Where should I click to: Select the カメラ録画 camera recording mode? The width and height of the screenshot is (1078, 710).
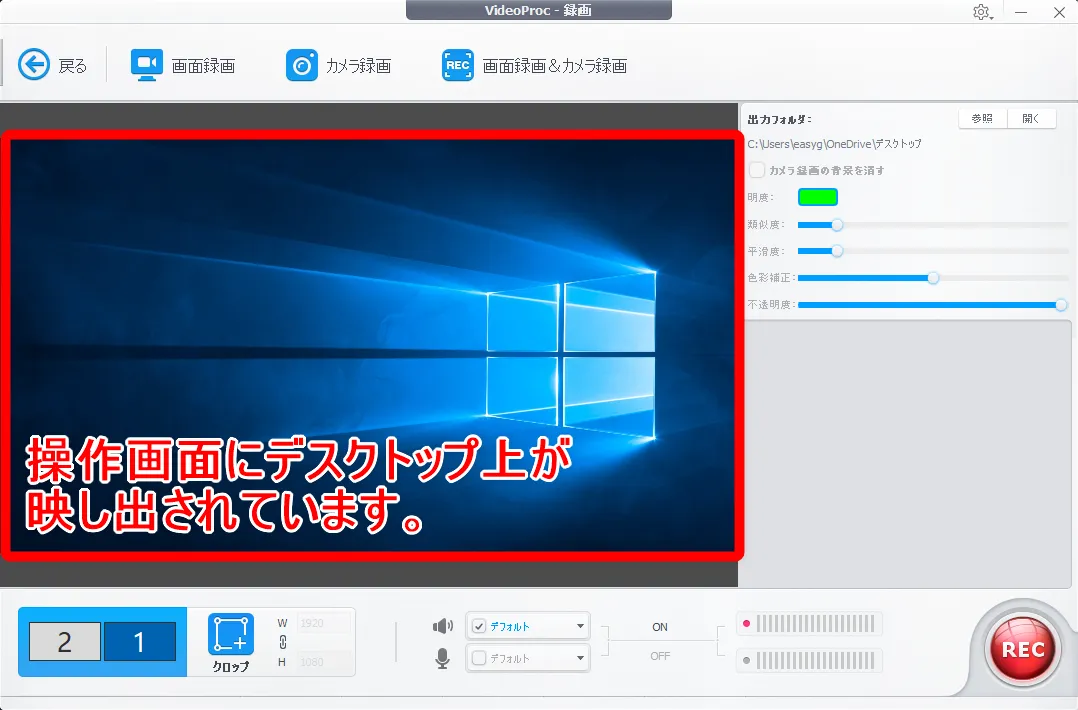click(338, 65)
